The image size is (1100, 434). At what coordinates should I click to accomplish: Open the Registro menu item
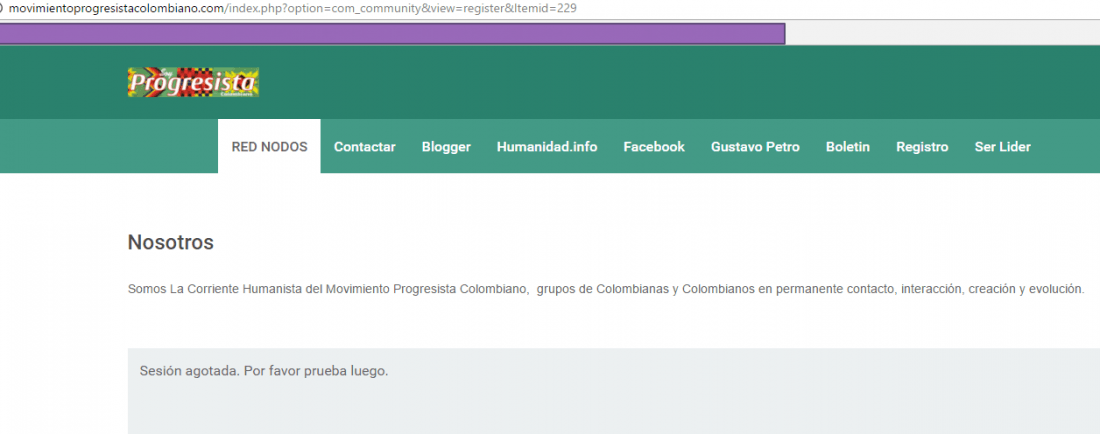click(x=922, y=147)
